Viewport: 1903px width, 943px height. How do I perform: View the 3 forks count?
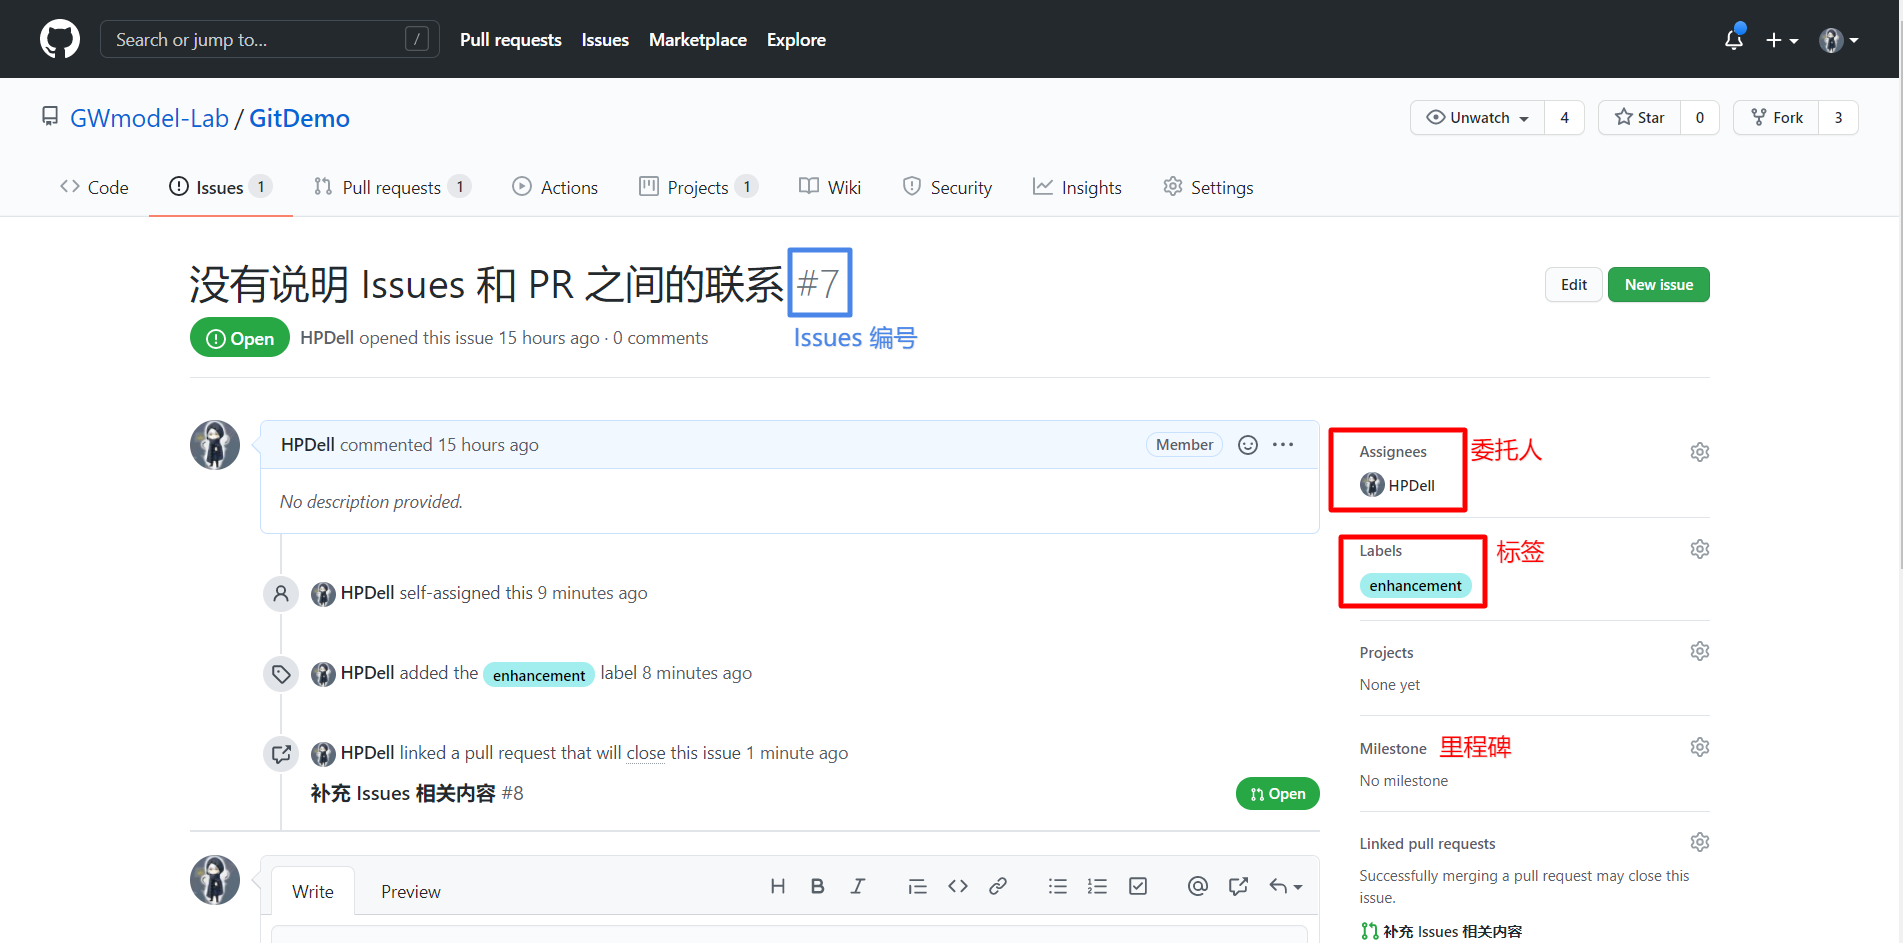click(1838, 118)
